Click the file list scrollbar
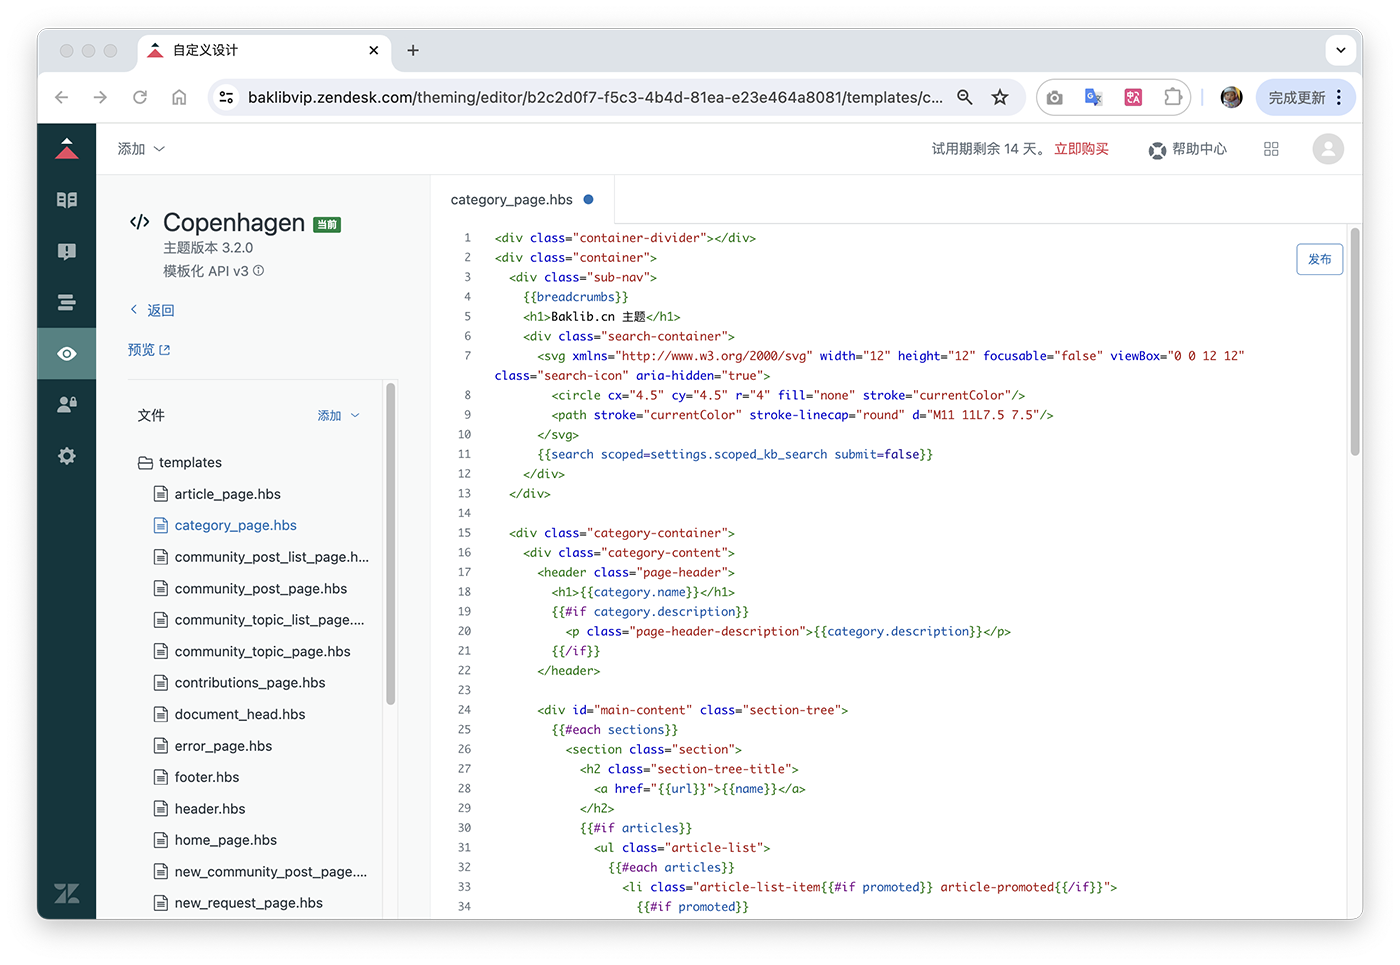 pos(390,543)
